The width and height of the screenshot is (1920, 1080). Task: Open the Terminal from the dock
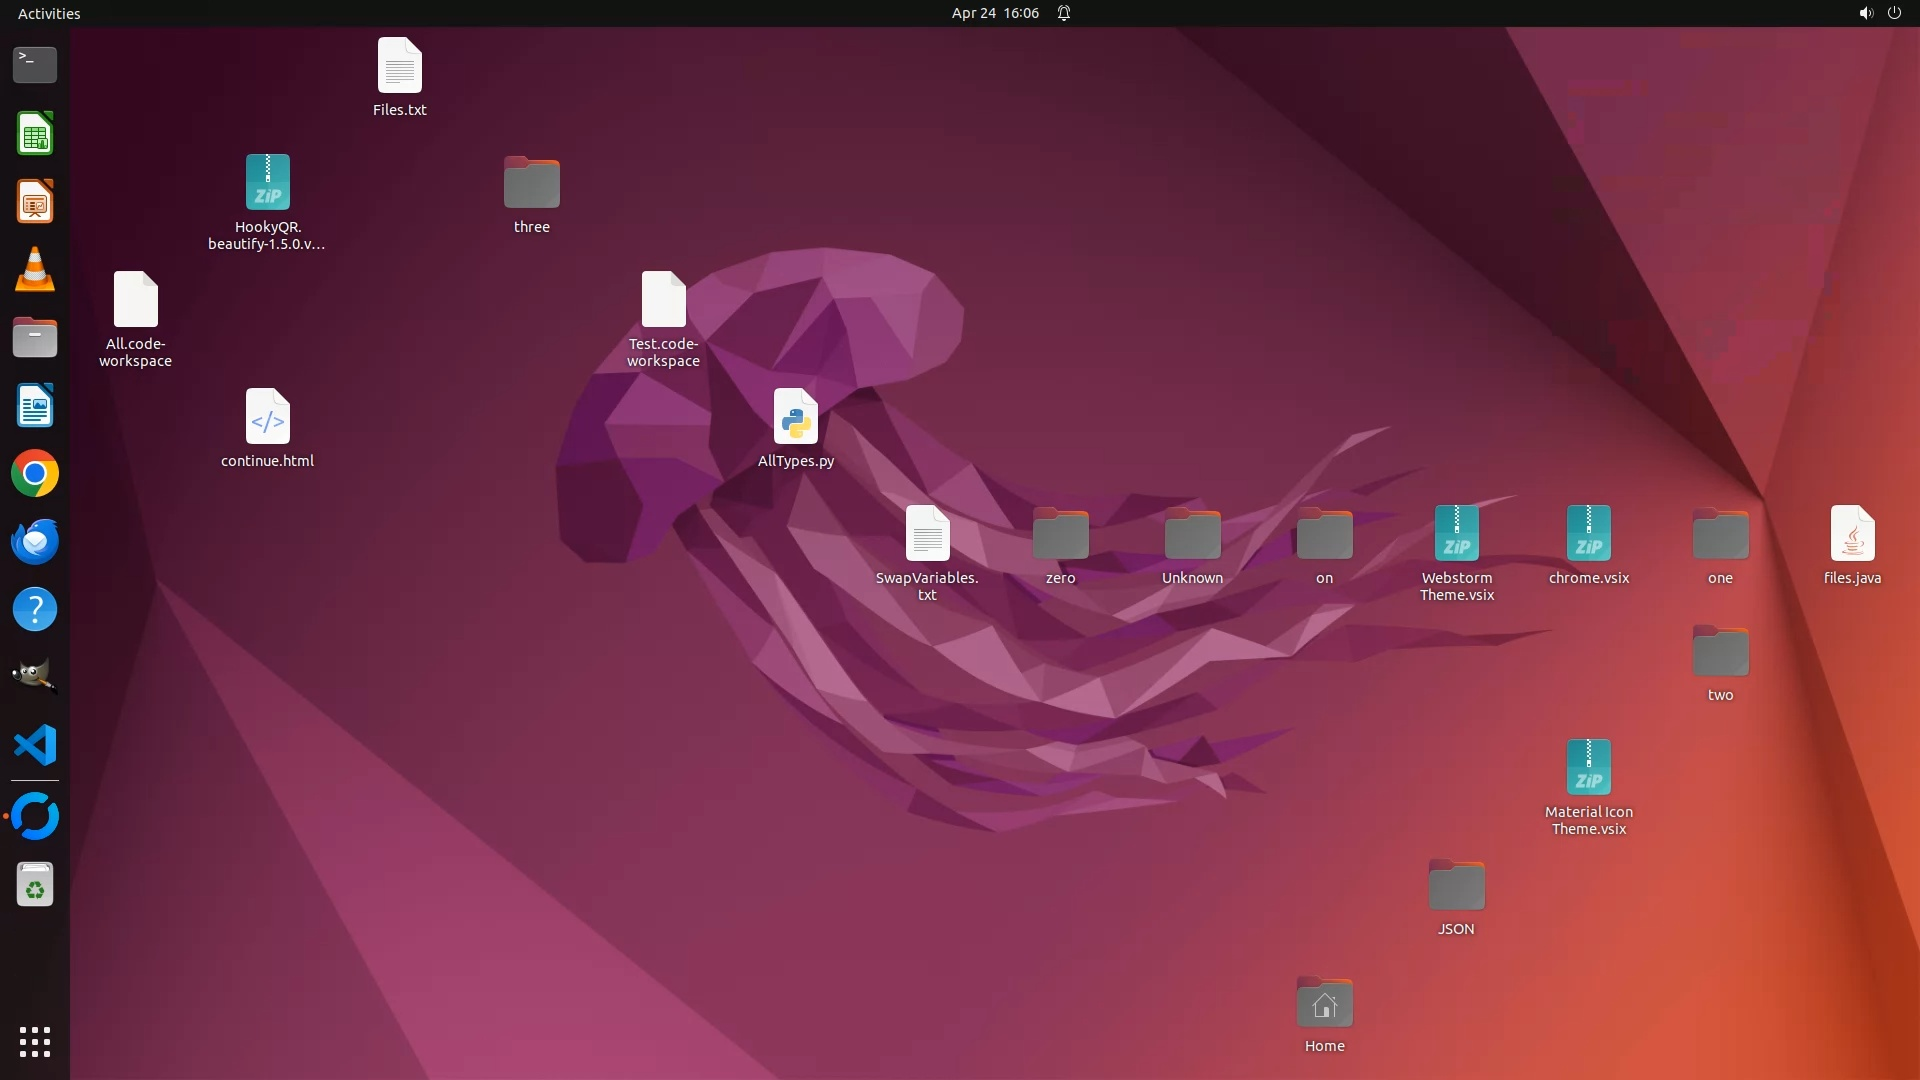[35, 65]
